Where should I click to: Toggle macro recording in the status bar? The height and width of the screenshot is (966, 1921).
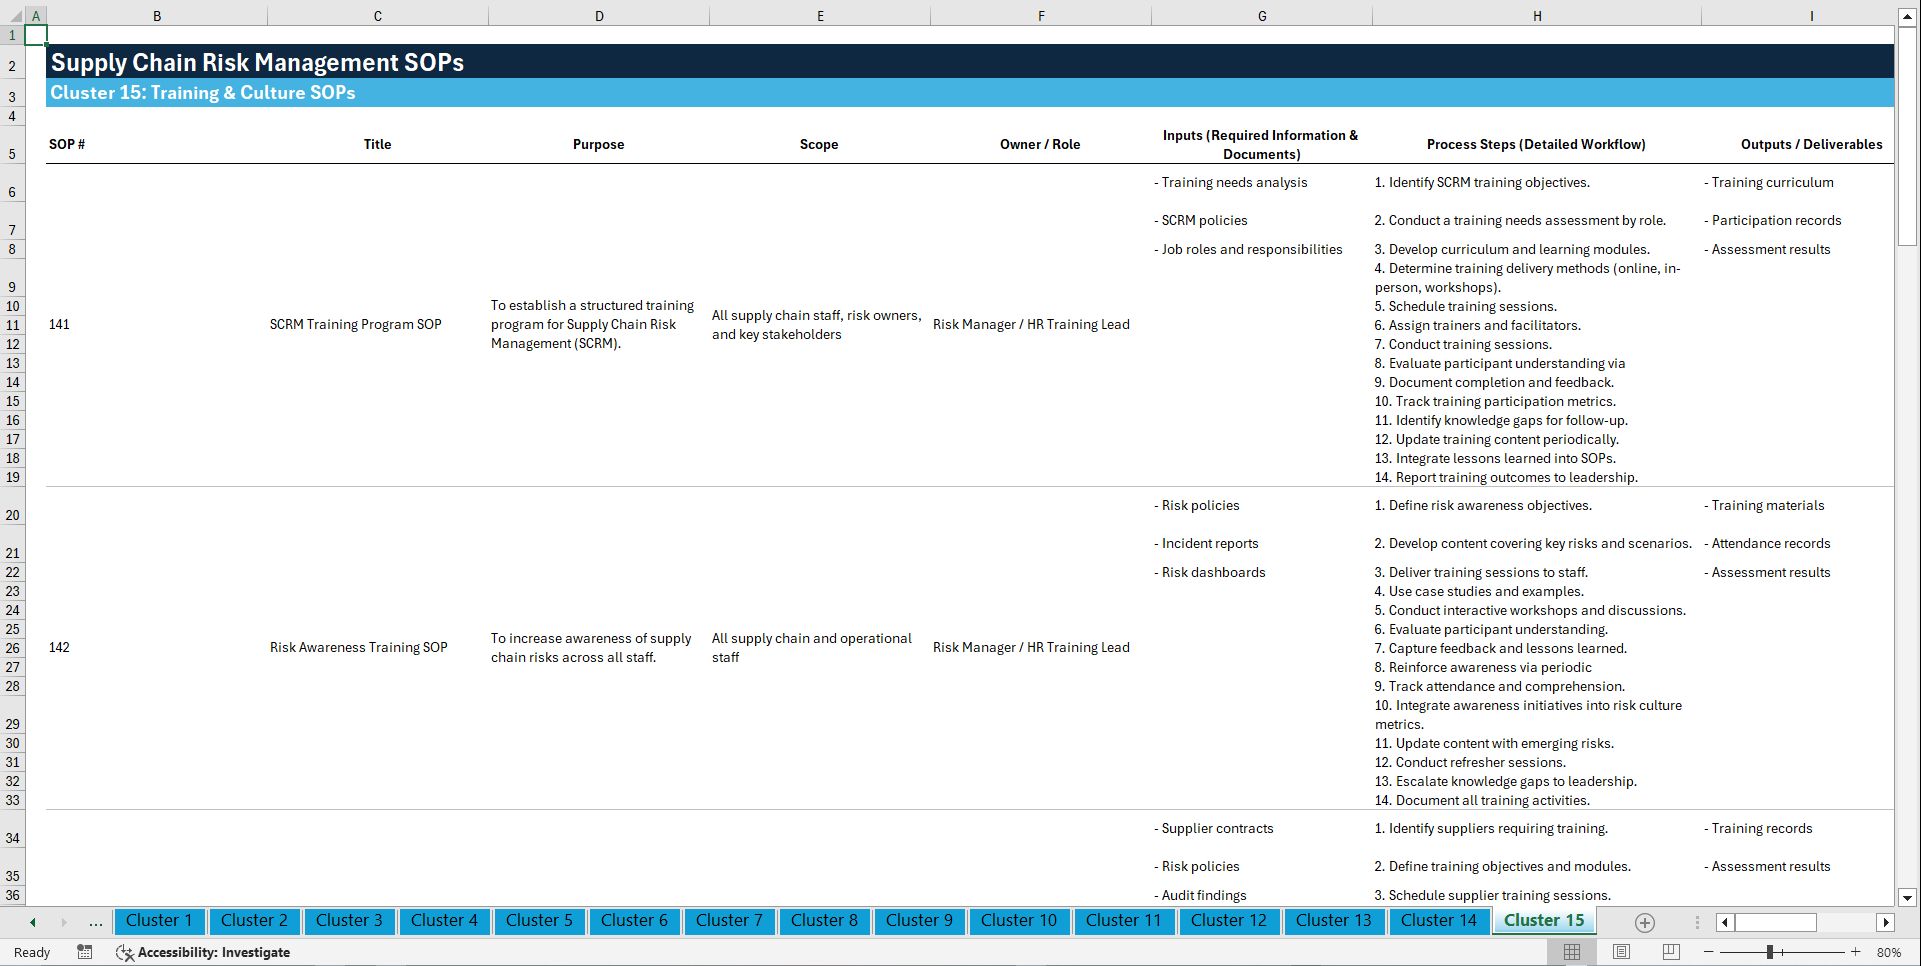(85, 952)
